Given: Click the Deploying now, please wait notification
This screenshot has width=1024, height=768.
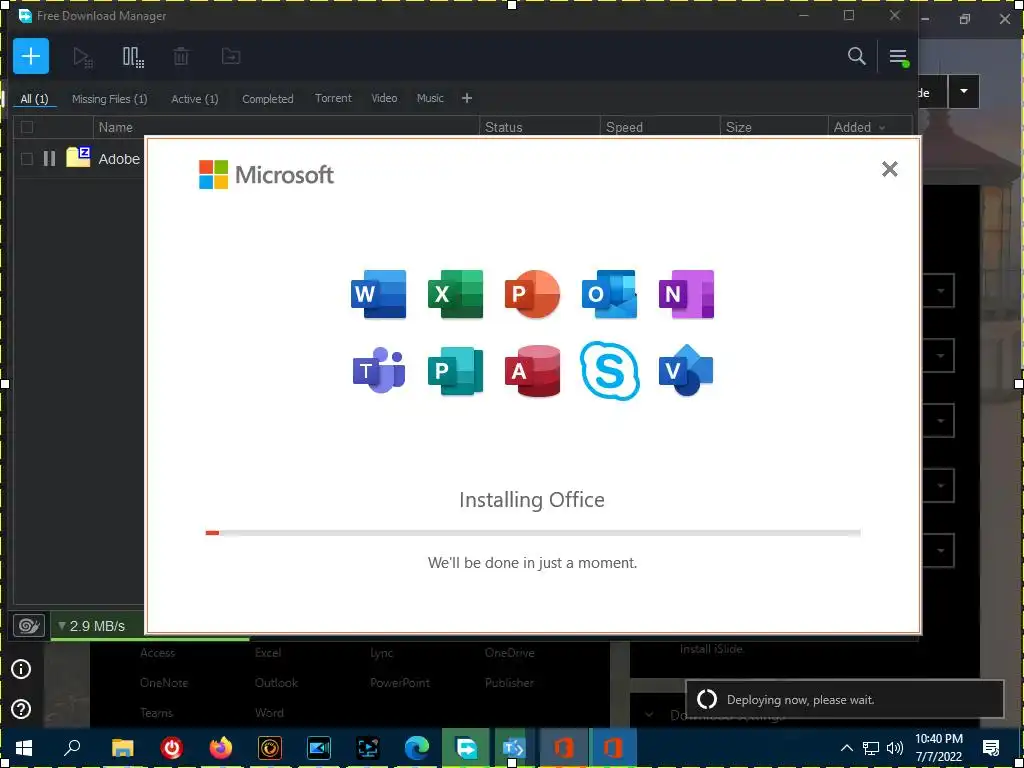Looking at the screenshot, I should (844, 699).
